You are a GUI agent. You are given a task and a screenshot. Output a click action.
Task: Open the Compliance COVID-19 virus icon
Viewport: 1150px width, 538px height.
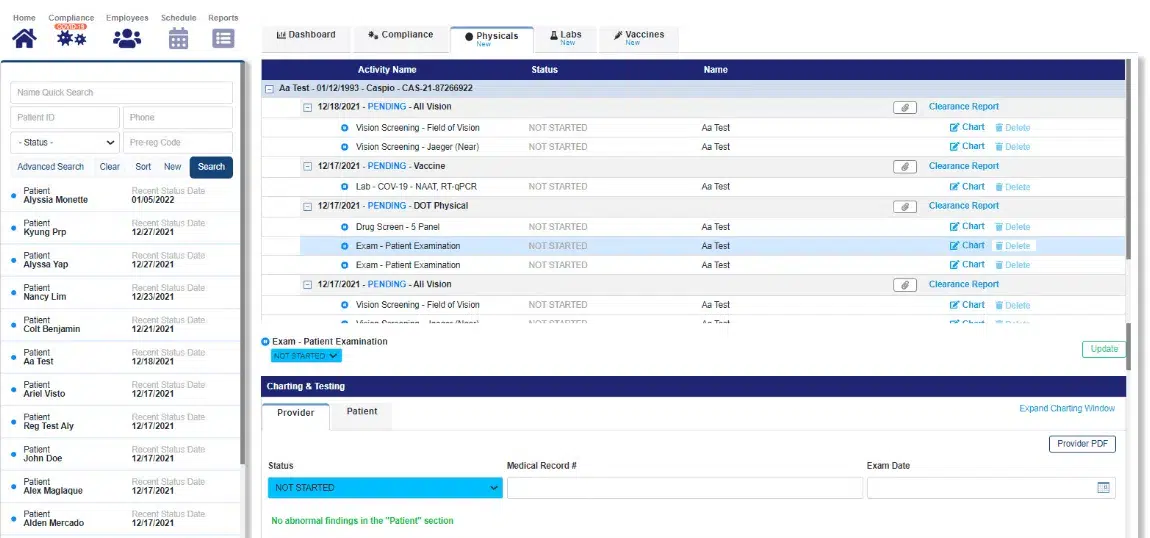point(71,38)
